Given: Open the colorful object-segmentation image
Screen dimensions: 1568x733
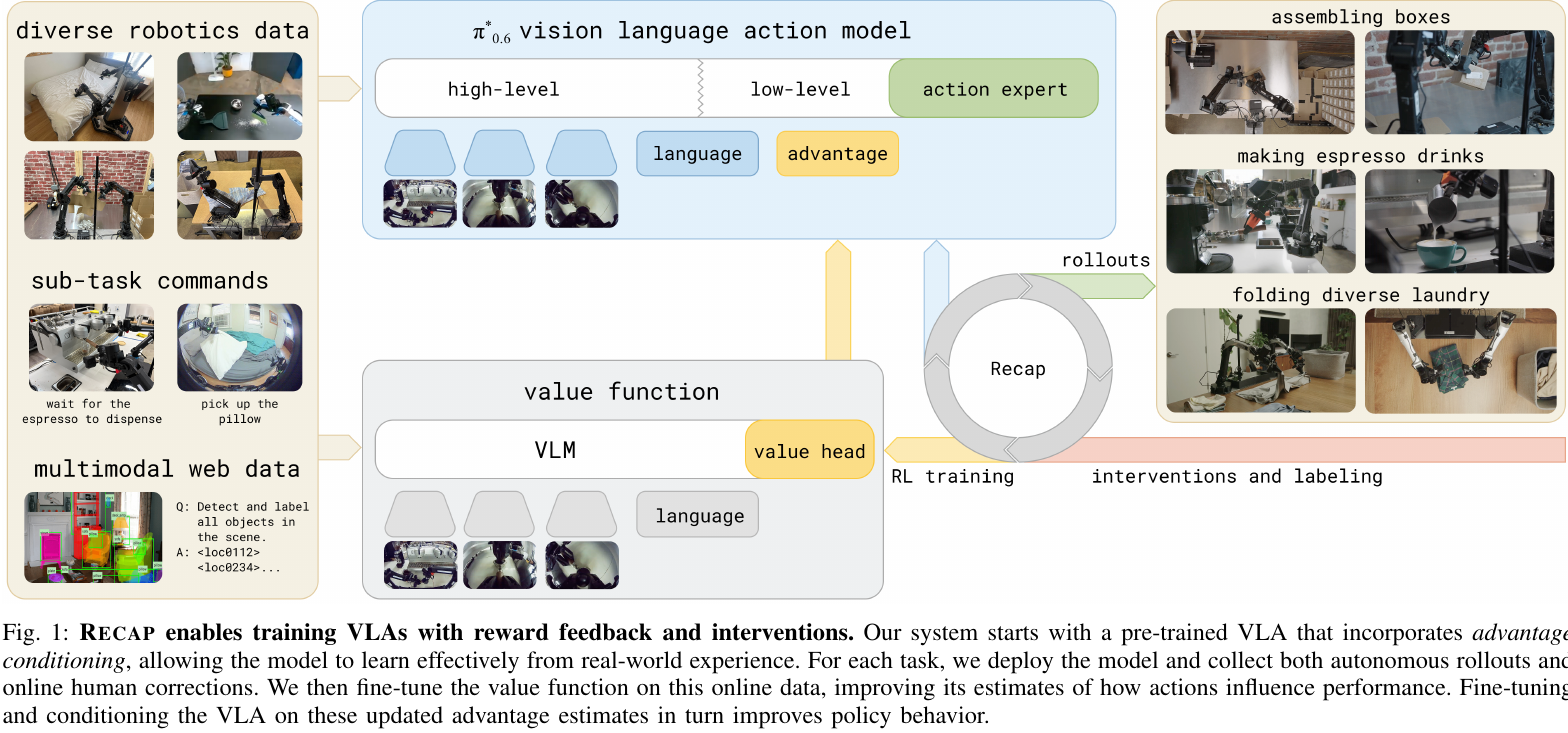Looking at the screenshot, I should click(93, 537).
